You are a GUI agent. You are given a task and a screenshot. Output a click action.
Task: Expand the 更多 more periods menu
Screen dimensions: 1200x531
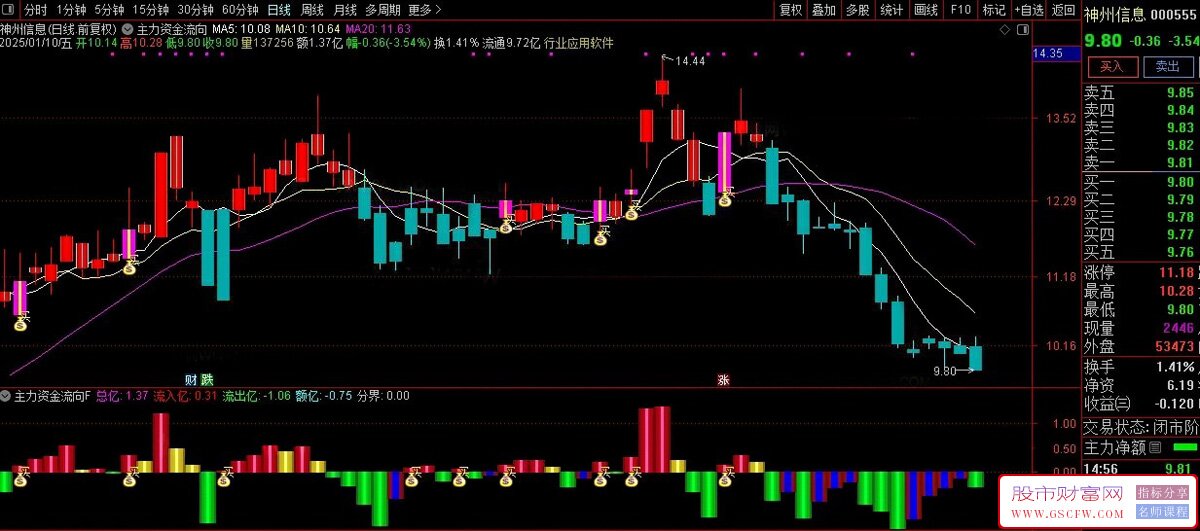click(x=425, y=10)
